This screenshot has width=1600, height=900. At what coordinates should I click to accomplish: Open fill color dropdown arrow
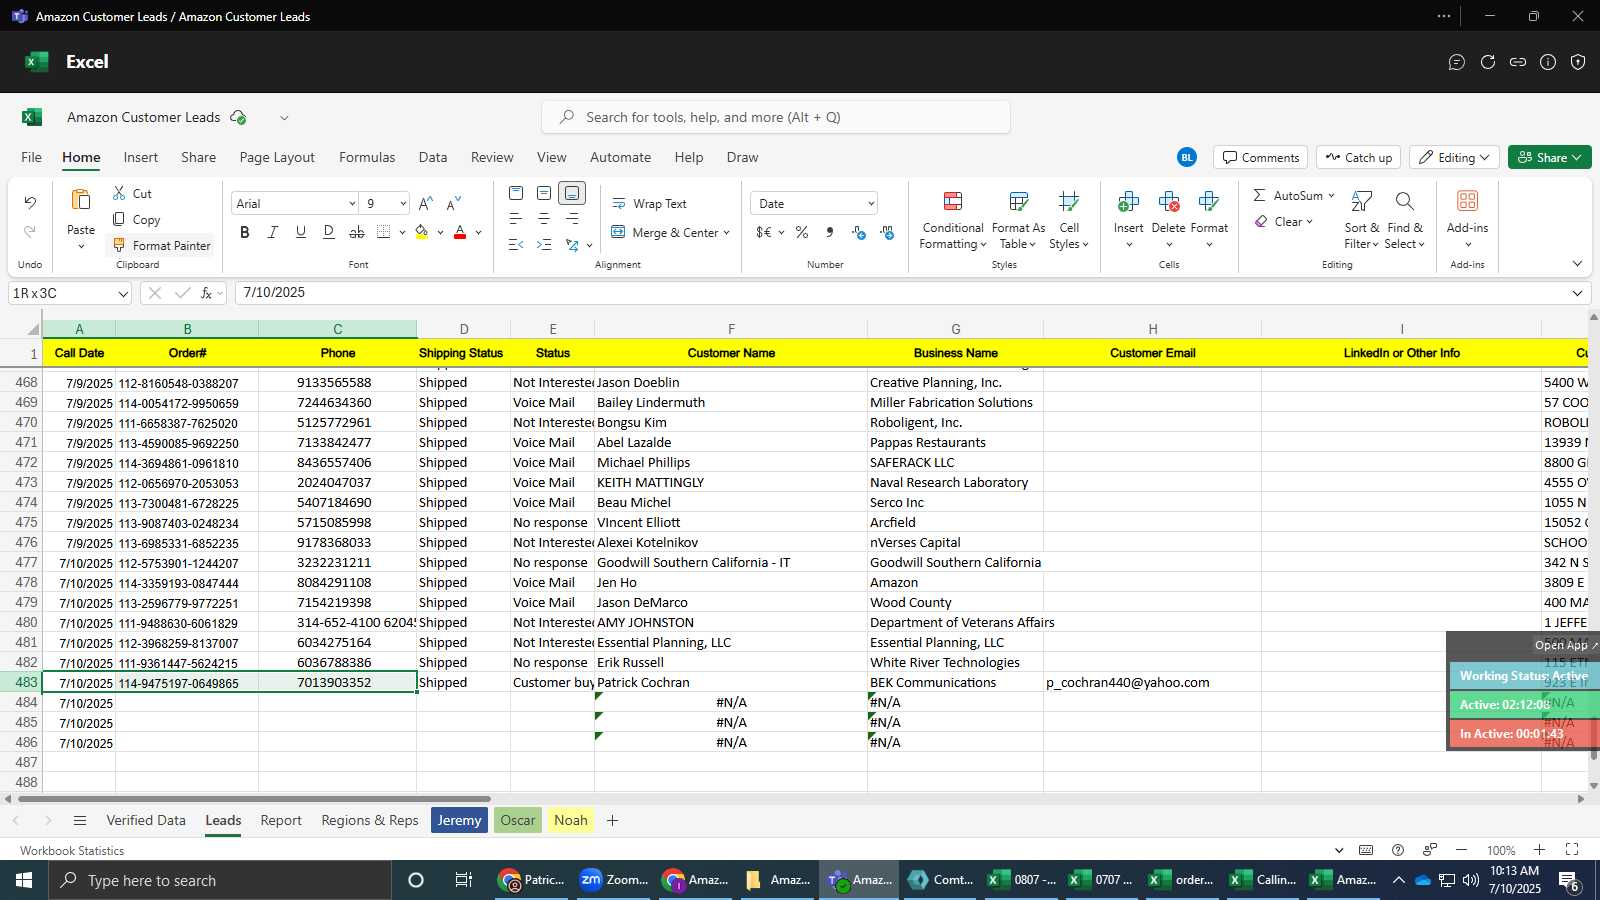[x=440, y=233]
